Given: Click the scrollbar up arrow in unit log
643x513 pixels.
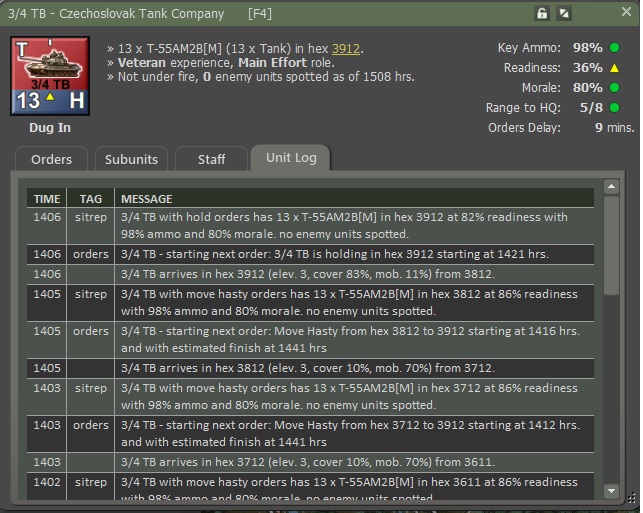Looking at the screenshot, I should click(x=611, y=187).
